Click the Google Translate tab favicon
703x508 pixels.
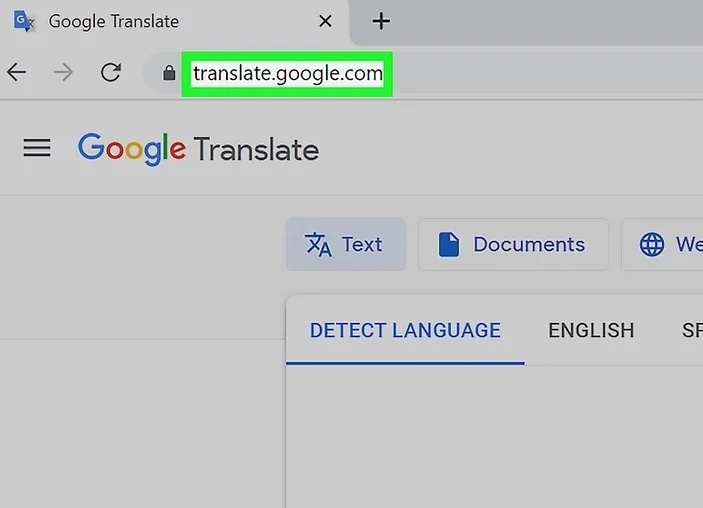click(x=24, y=21)
